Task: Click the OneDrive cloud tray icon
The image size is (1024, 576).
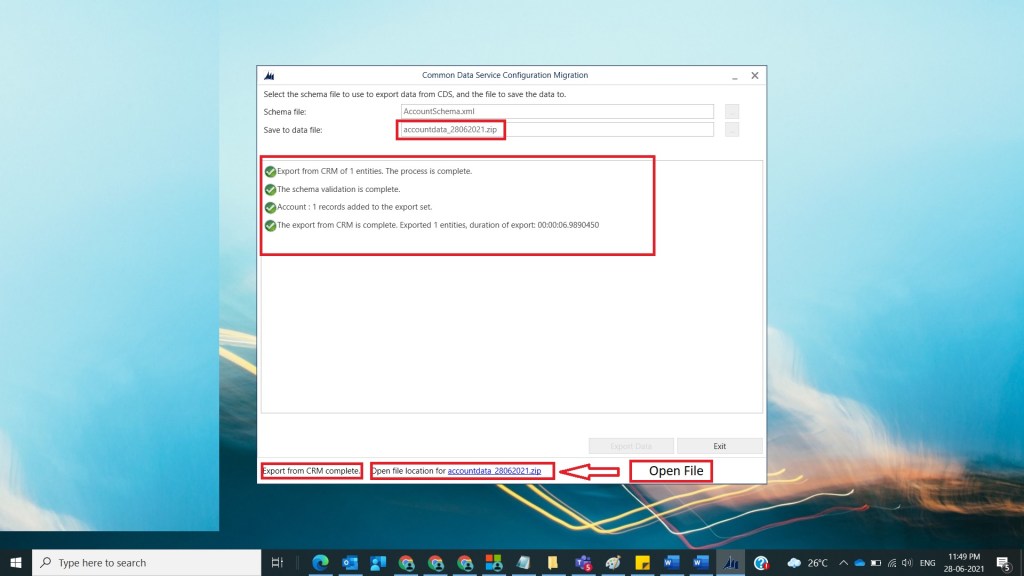Action: tap(859, 563)
